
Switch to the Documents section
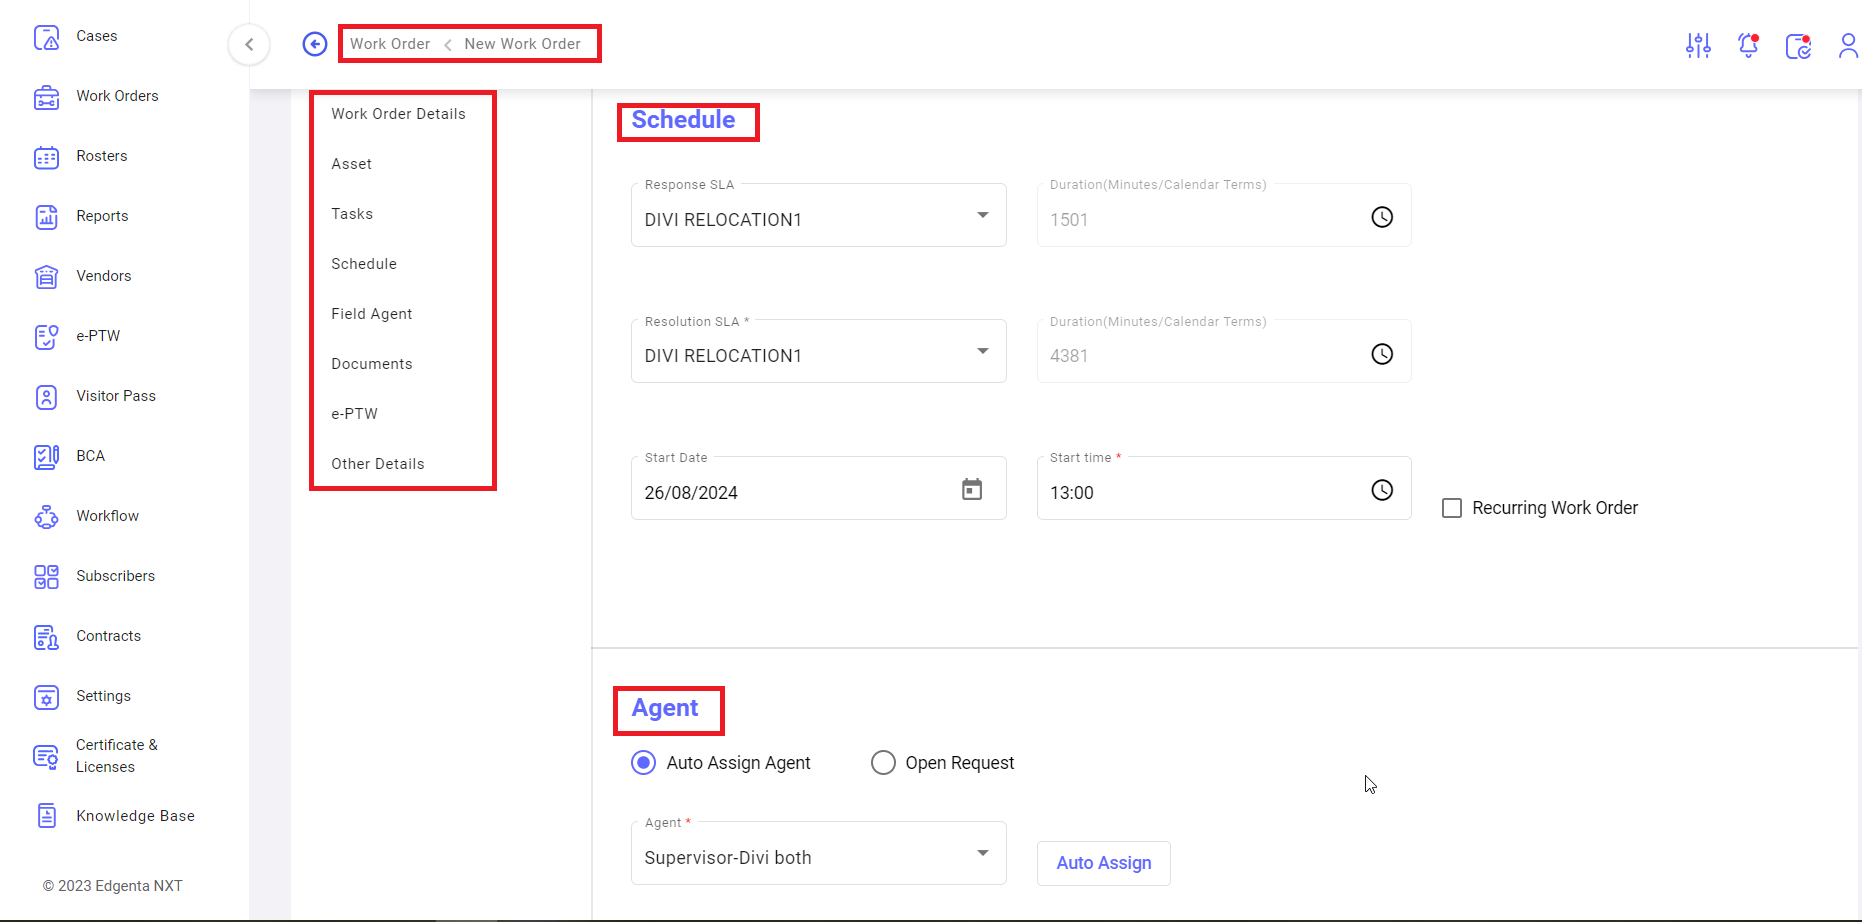(372, 364)
